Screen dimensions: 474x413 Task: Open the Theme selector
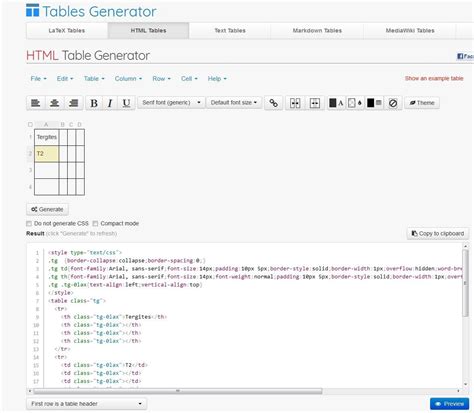422,103
